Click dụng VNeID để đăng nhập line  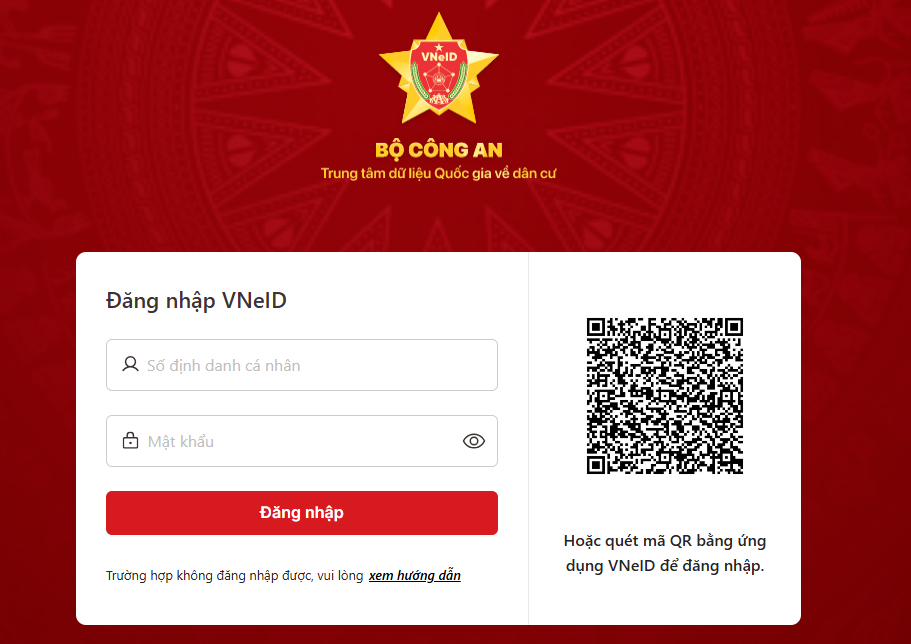tap(665, 566)
